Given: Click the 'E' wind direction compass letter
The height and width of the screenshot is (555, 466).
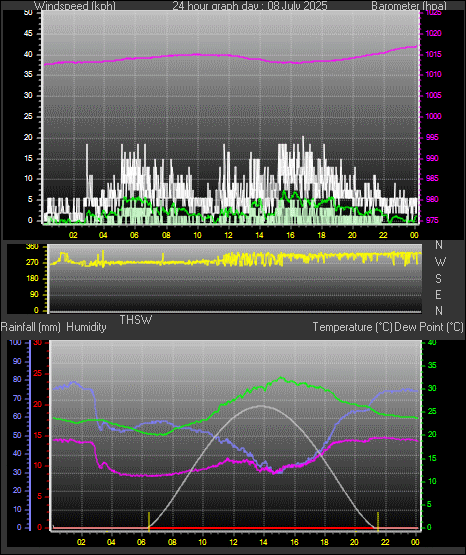Looking at the screenshot, I should tap(438, 294).
